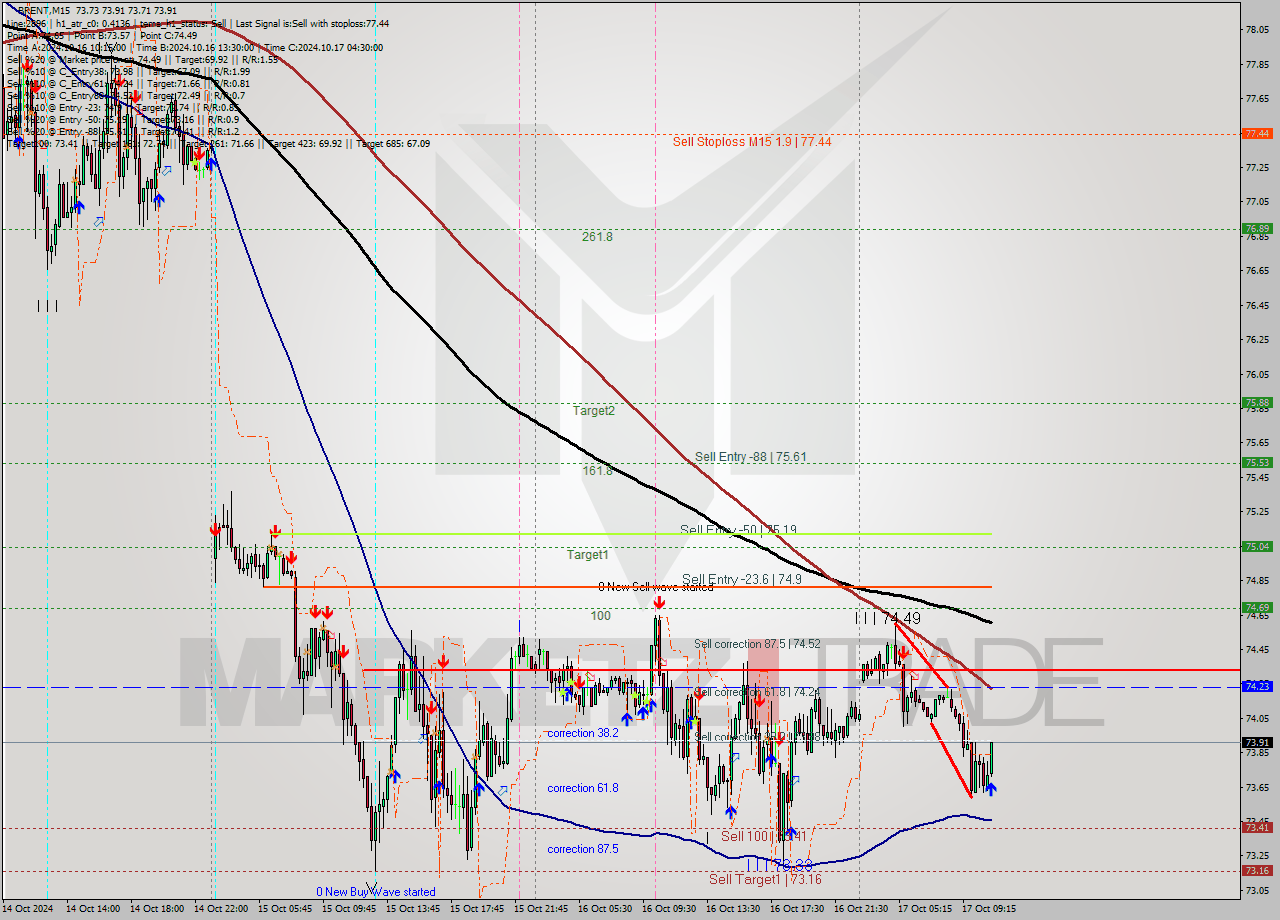Viewport: 1280px width, 920px height.
Task: Click the '16 Oct 17:30' time axis label
Action: click(797, 909)
